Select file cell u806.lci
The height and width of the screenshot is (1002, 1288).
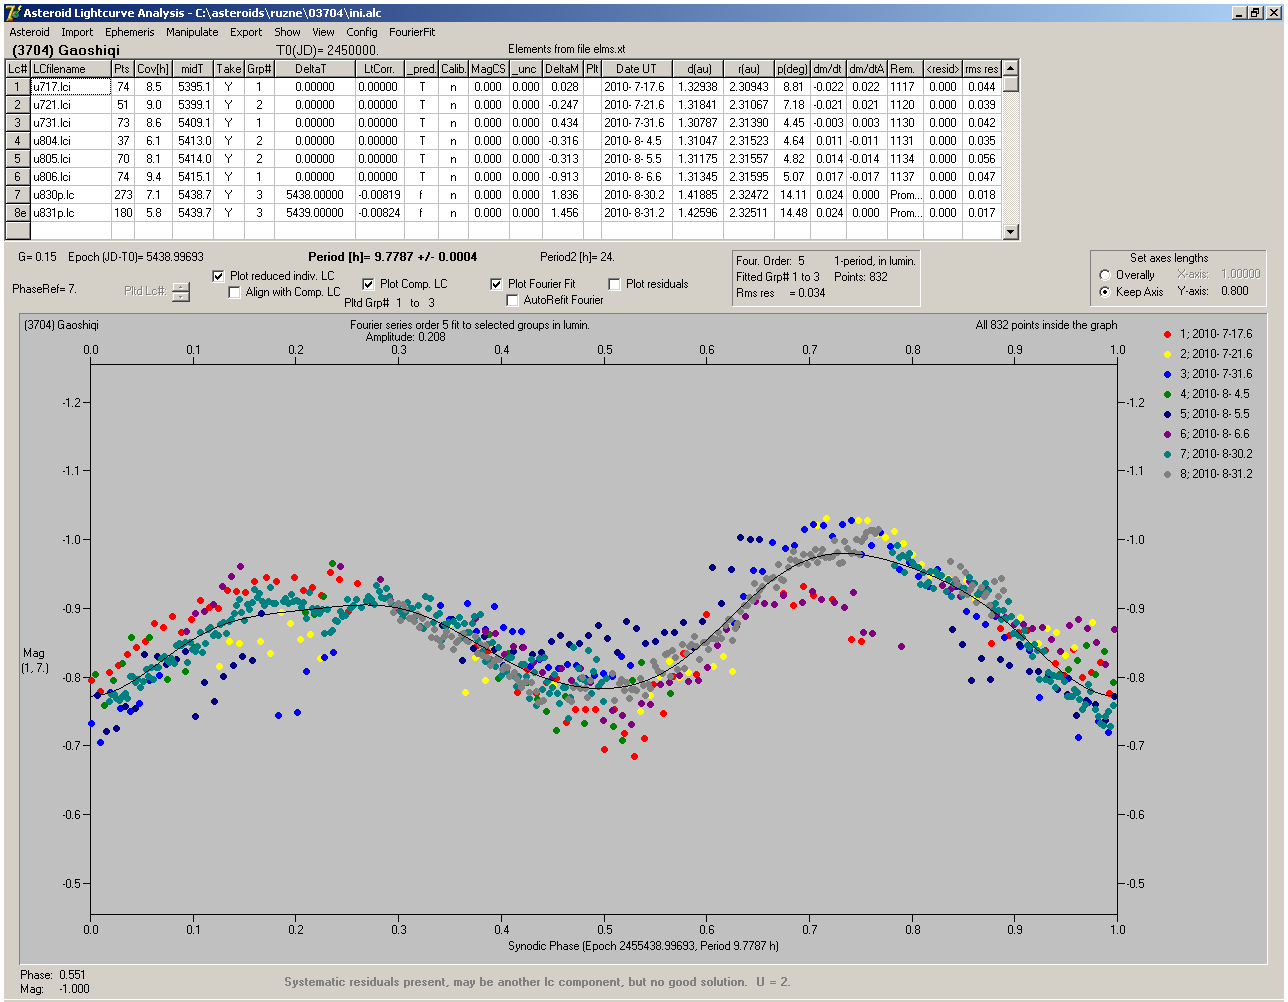point(71,177)
